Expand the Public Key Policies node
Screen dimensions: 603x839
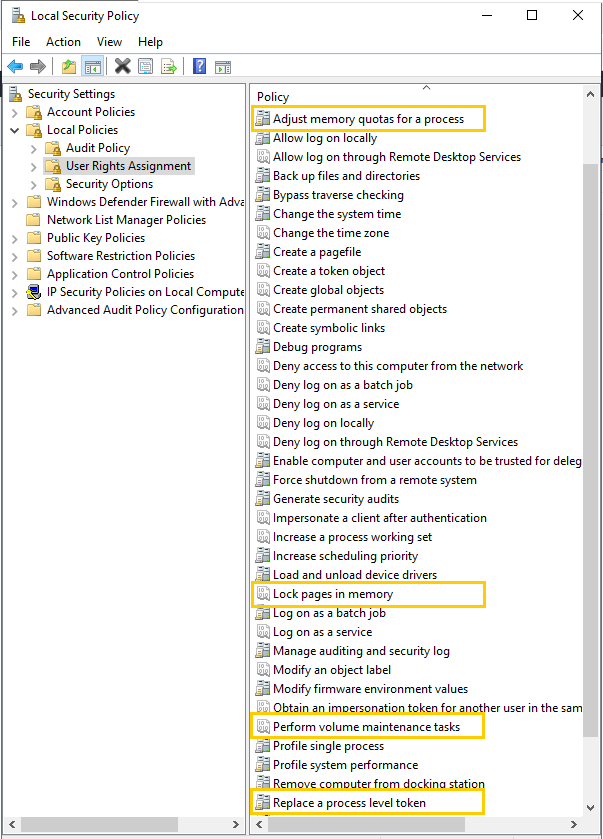pos(15,238)
